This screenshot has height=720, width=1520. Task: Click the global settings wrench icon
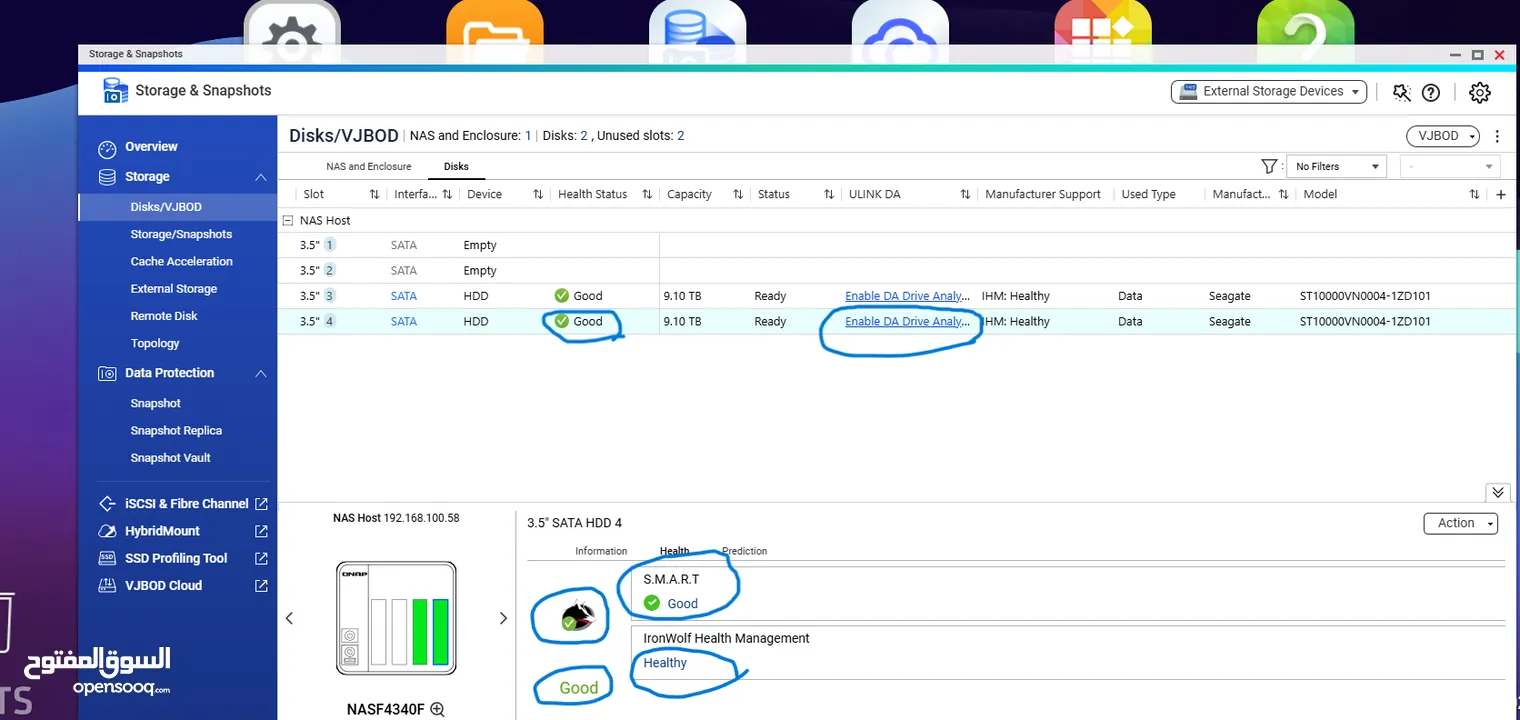click(x=1401, y=93)
